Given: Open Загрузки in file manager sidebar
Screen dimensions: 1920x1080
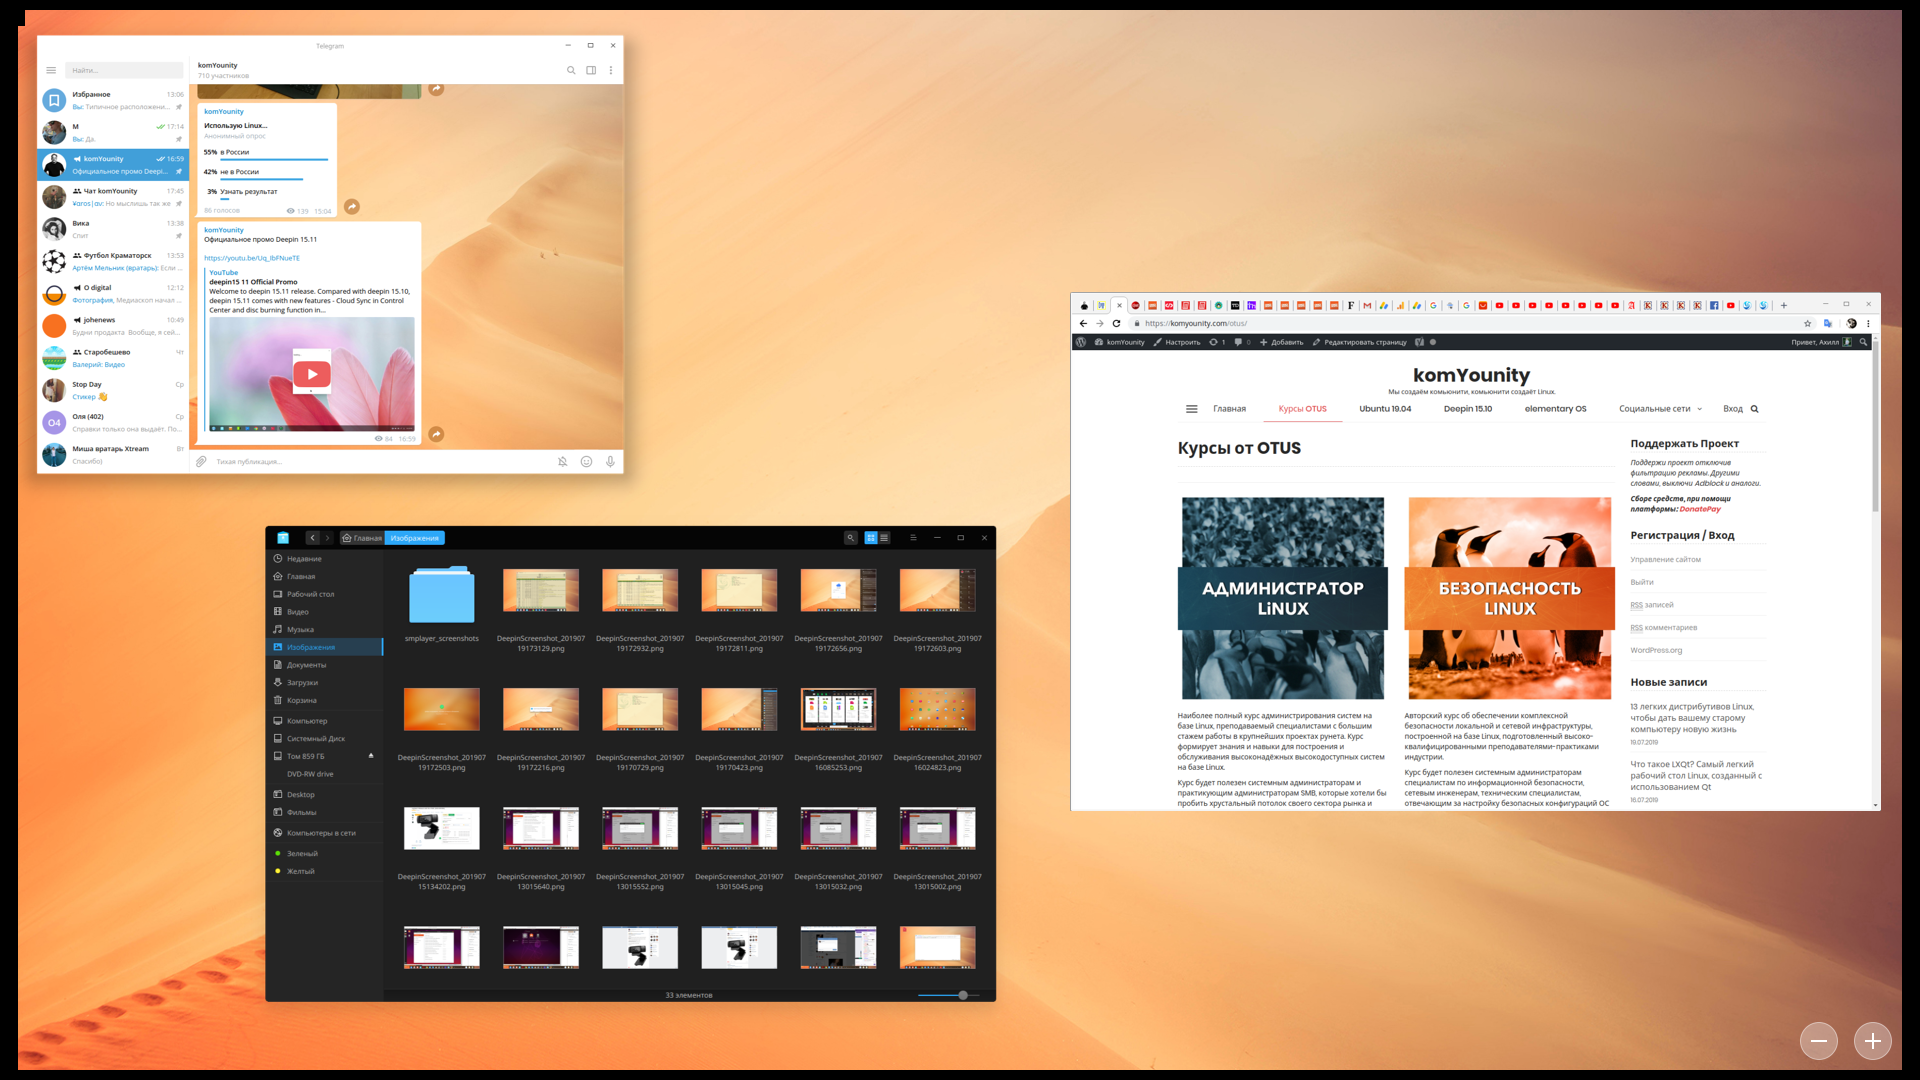Looking at the screenshot, I should [325, 683].
